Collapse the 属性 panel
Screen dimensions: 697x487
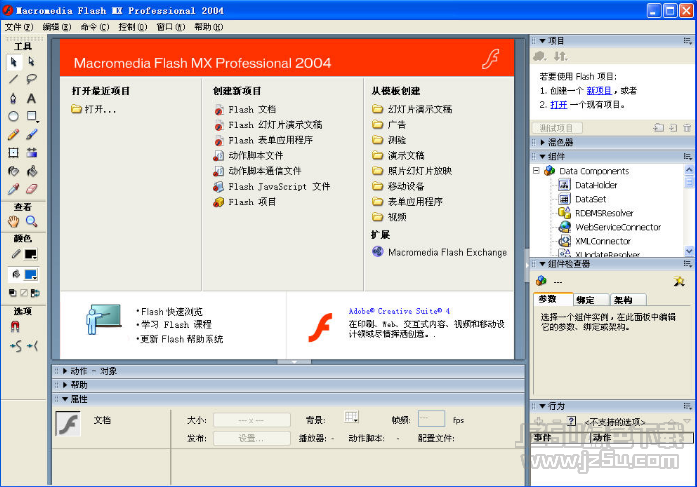(x=65, y=399)
